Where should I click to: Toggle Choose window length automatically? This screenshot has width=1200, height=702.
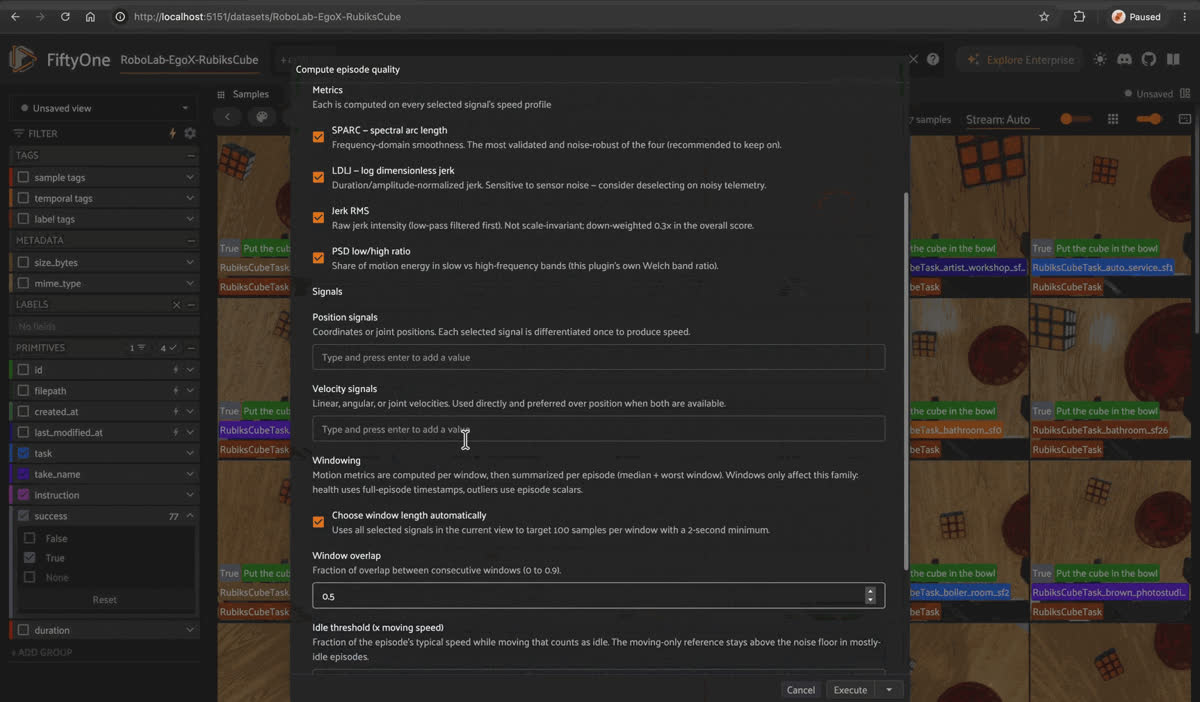coord(318,521)
